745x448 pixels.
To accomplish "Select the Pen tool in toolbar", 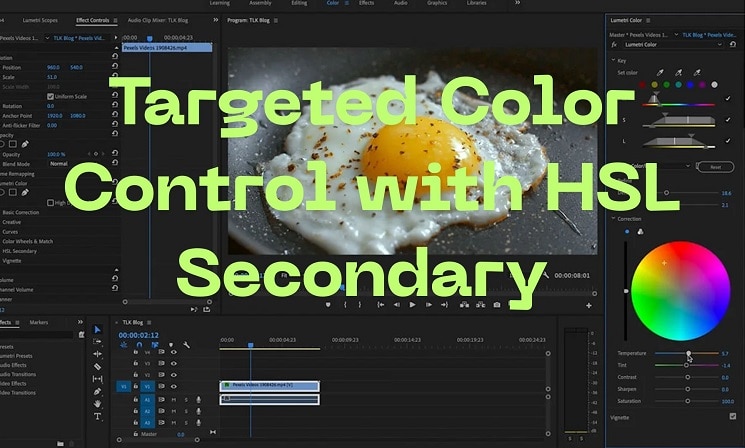I will point(97,391).
